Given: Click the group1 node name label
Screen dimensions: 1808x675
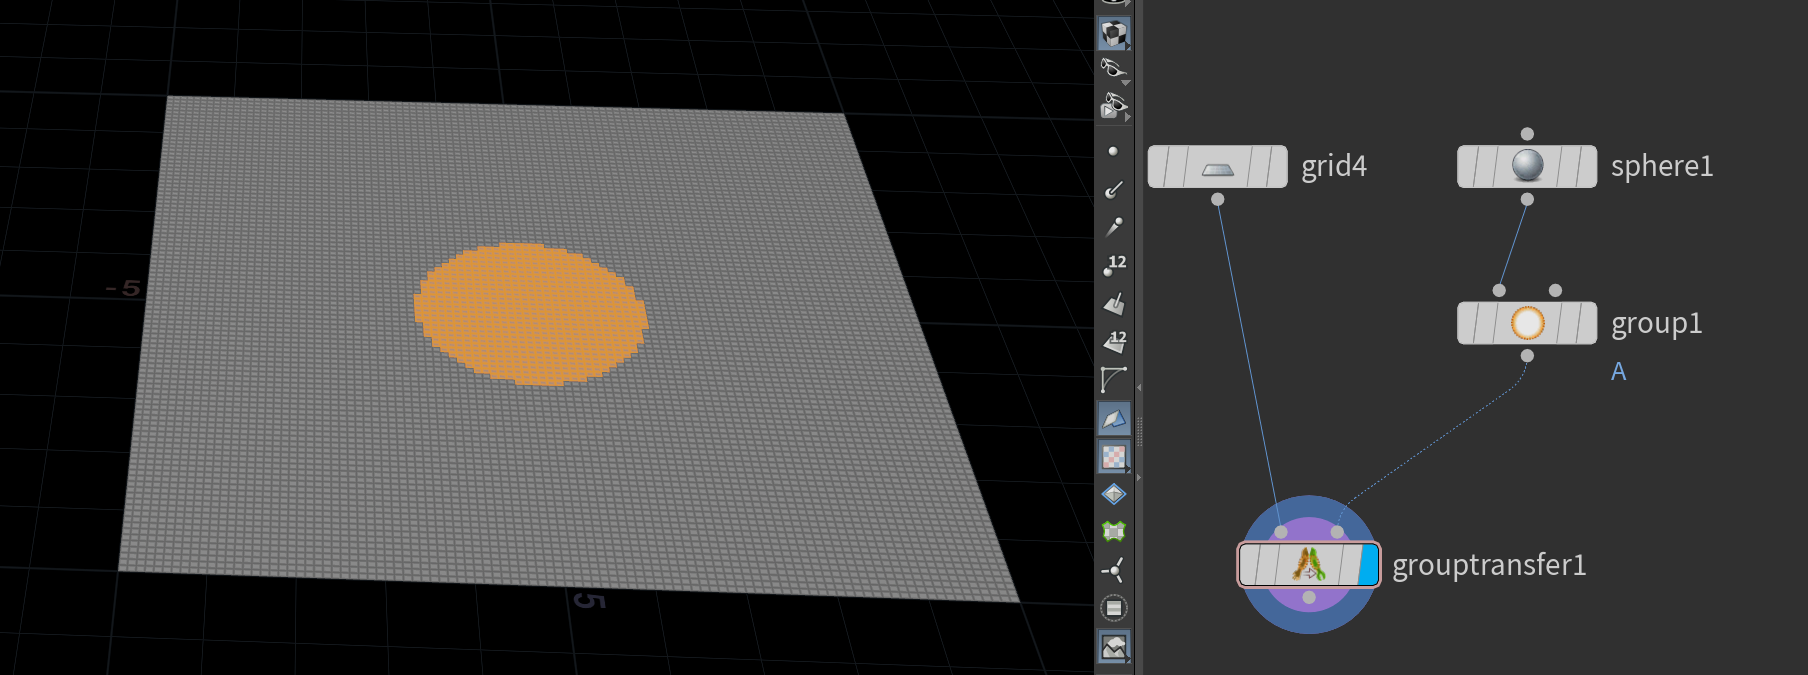Looking at the screenshot, I should coord(1657,324).
